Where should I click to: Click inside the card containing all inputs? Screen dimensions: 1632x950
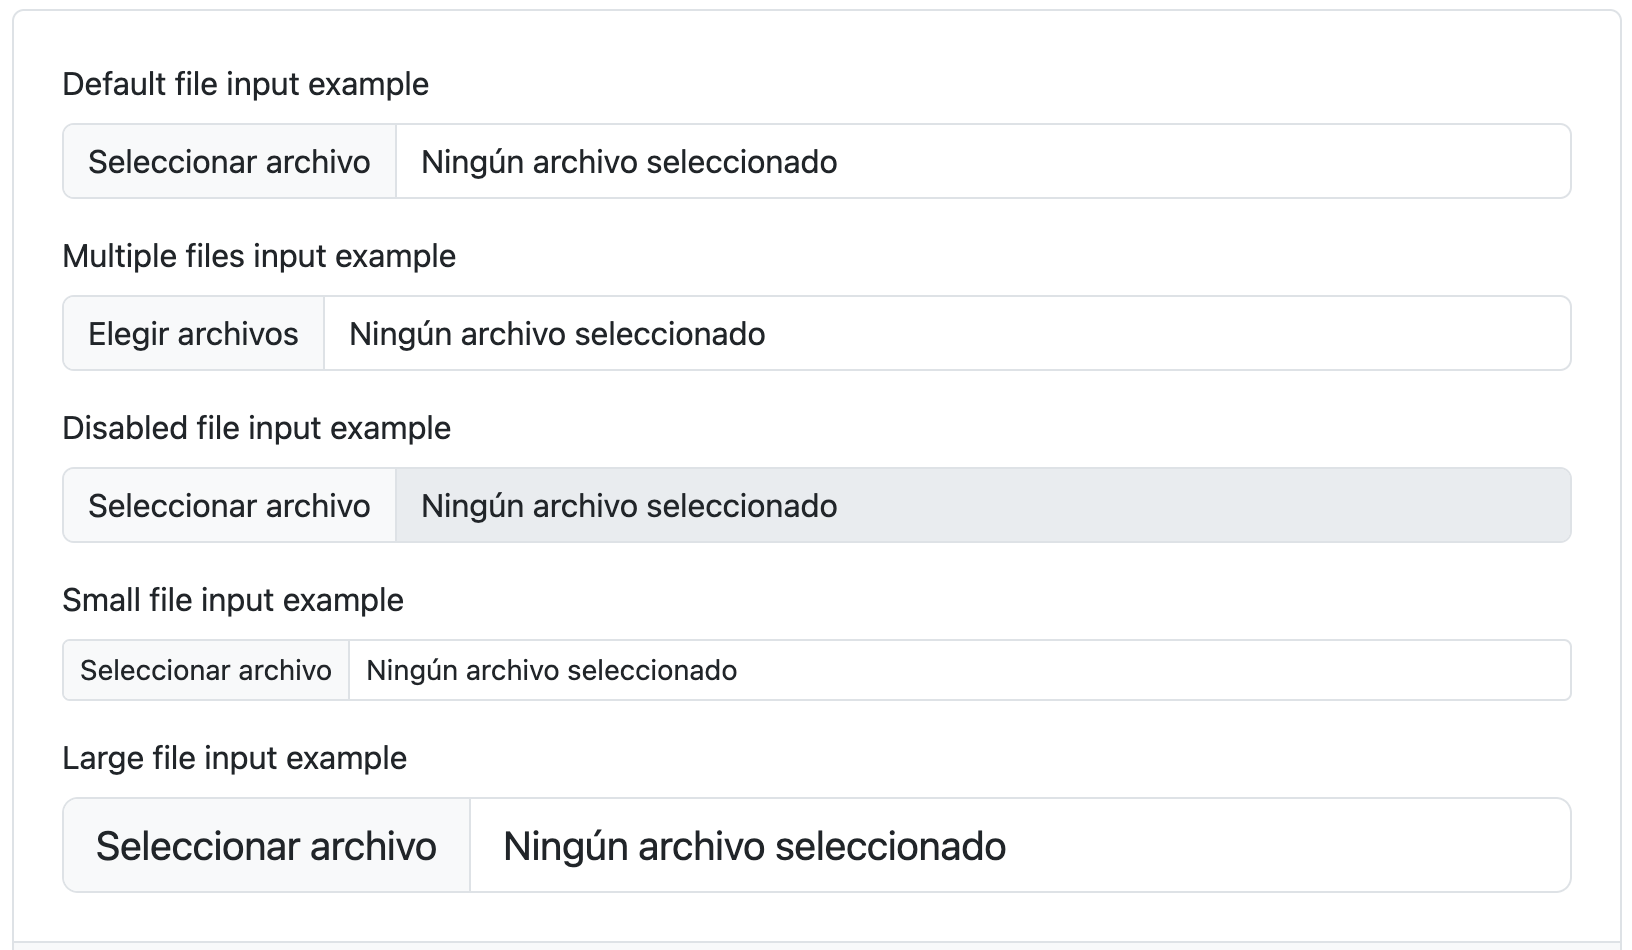tap(816, 475)
